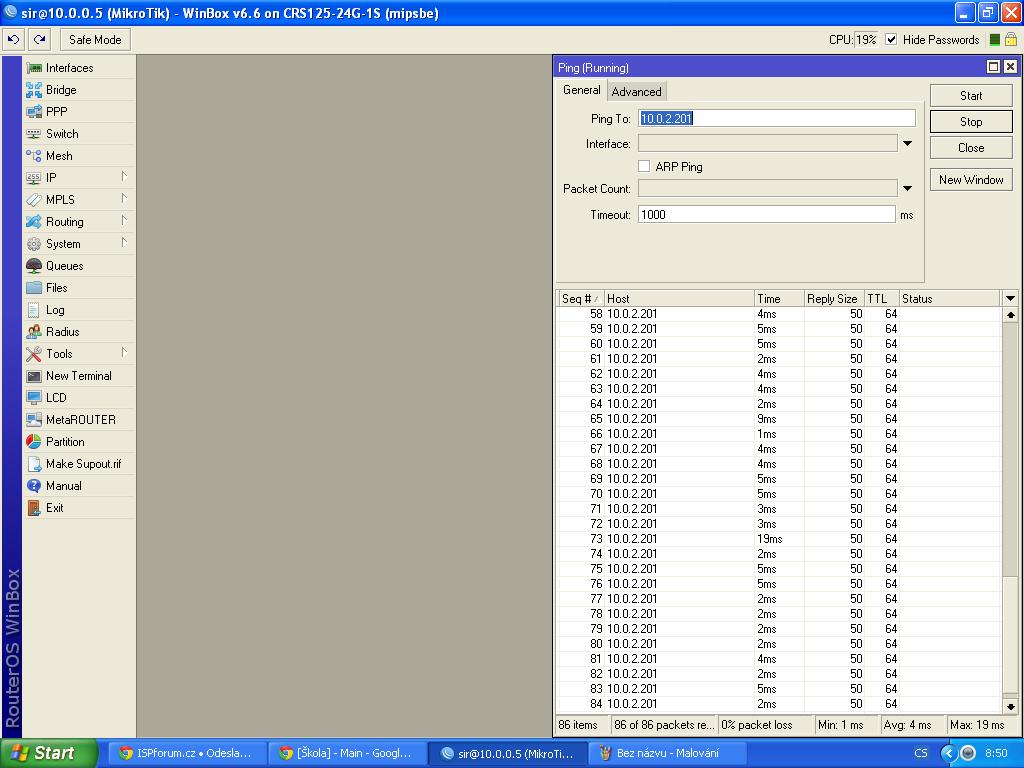Click the Ping To address field
Image resolution: width=1024 pixels, height=768 pixels.
pyautogui.click(x=776, y=118)
